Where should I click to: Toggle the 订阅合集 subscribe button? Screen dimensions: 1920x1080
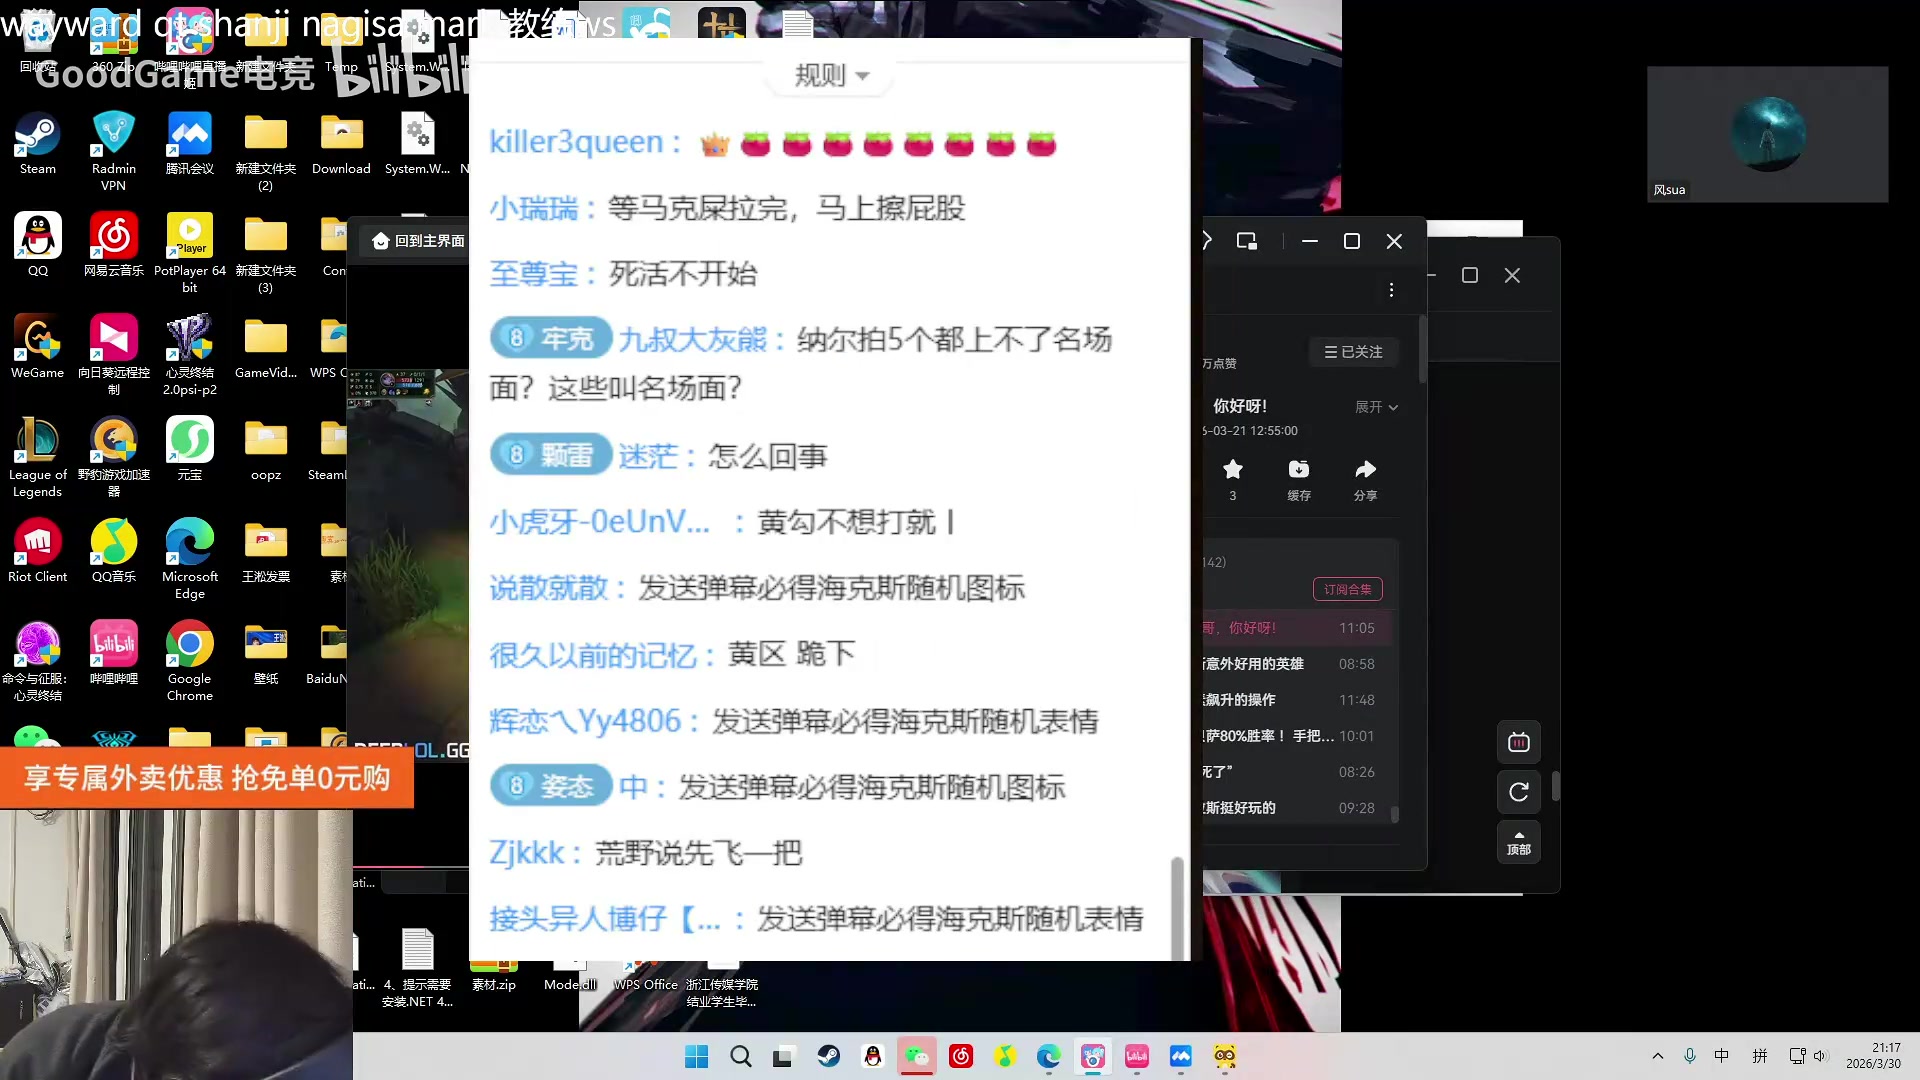coord(1347,589)
